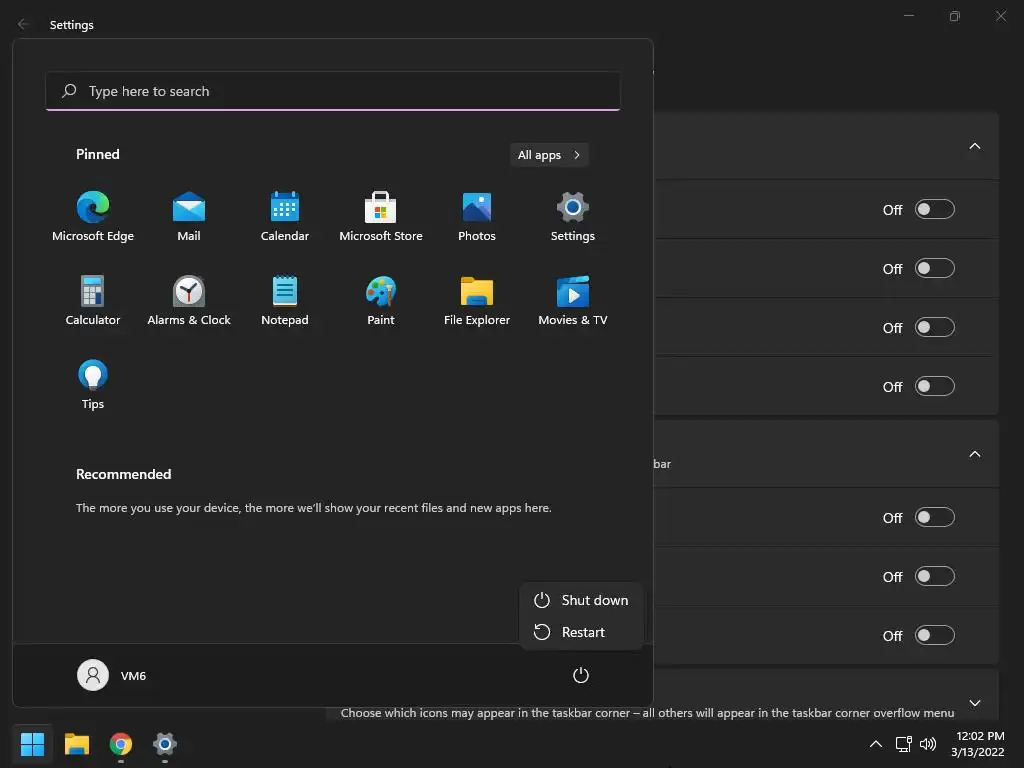Show hidden icons via tray chevron
1024x768 pixels.
[876, 744]
